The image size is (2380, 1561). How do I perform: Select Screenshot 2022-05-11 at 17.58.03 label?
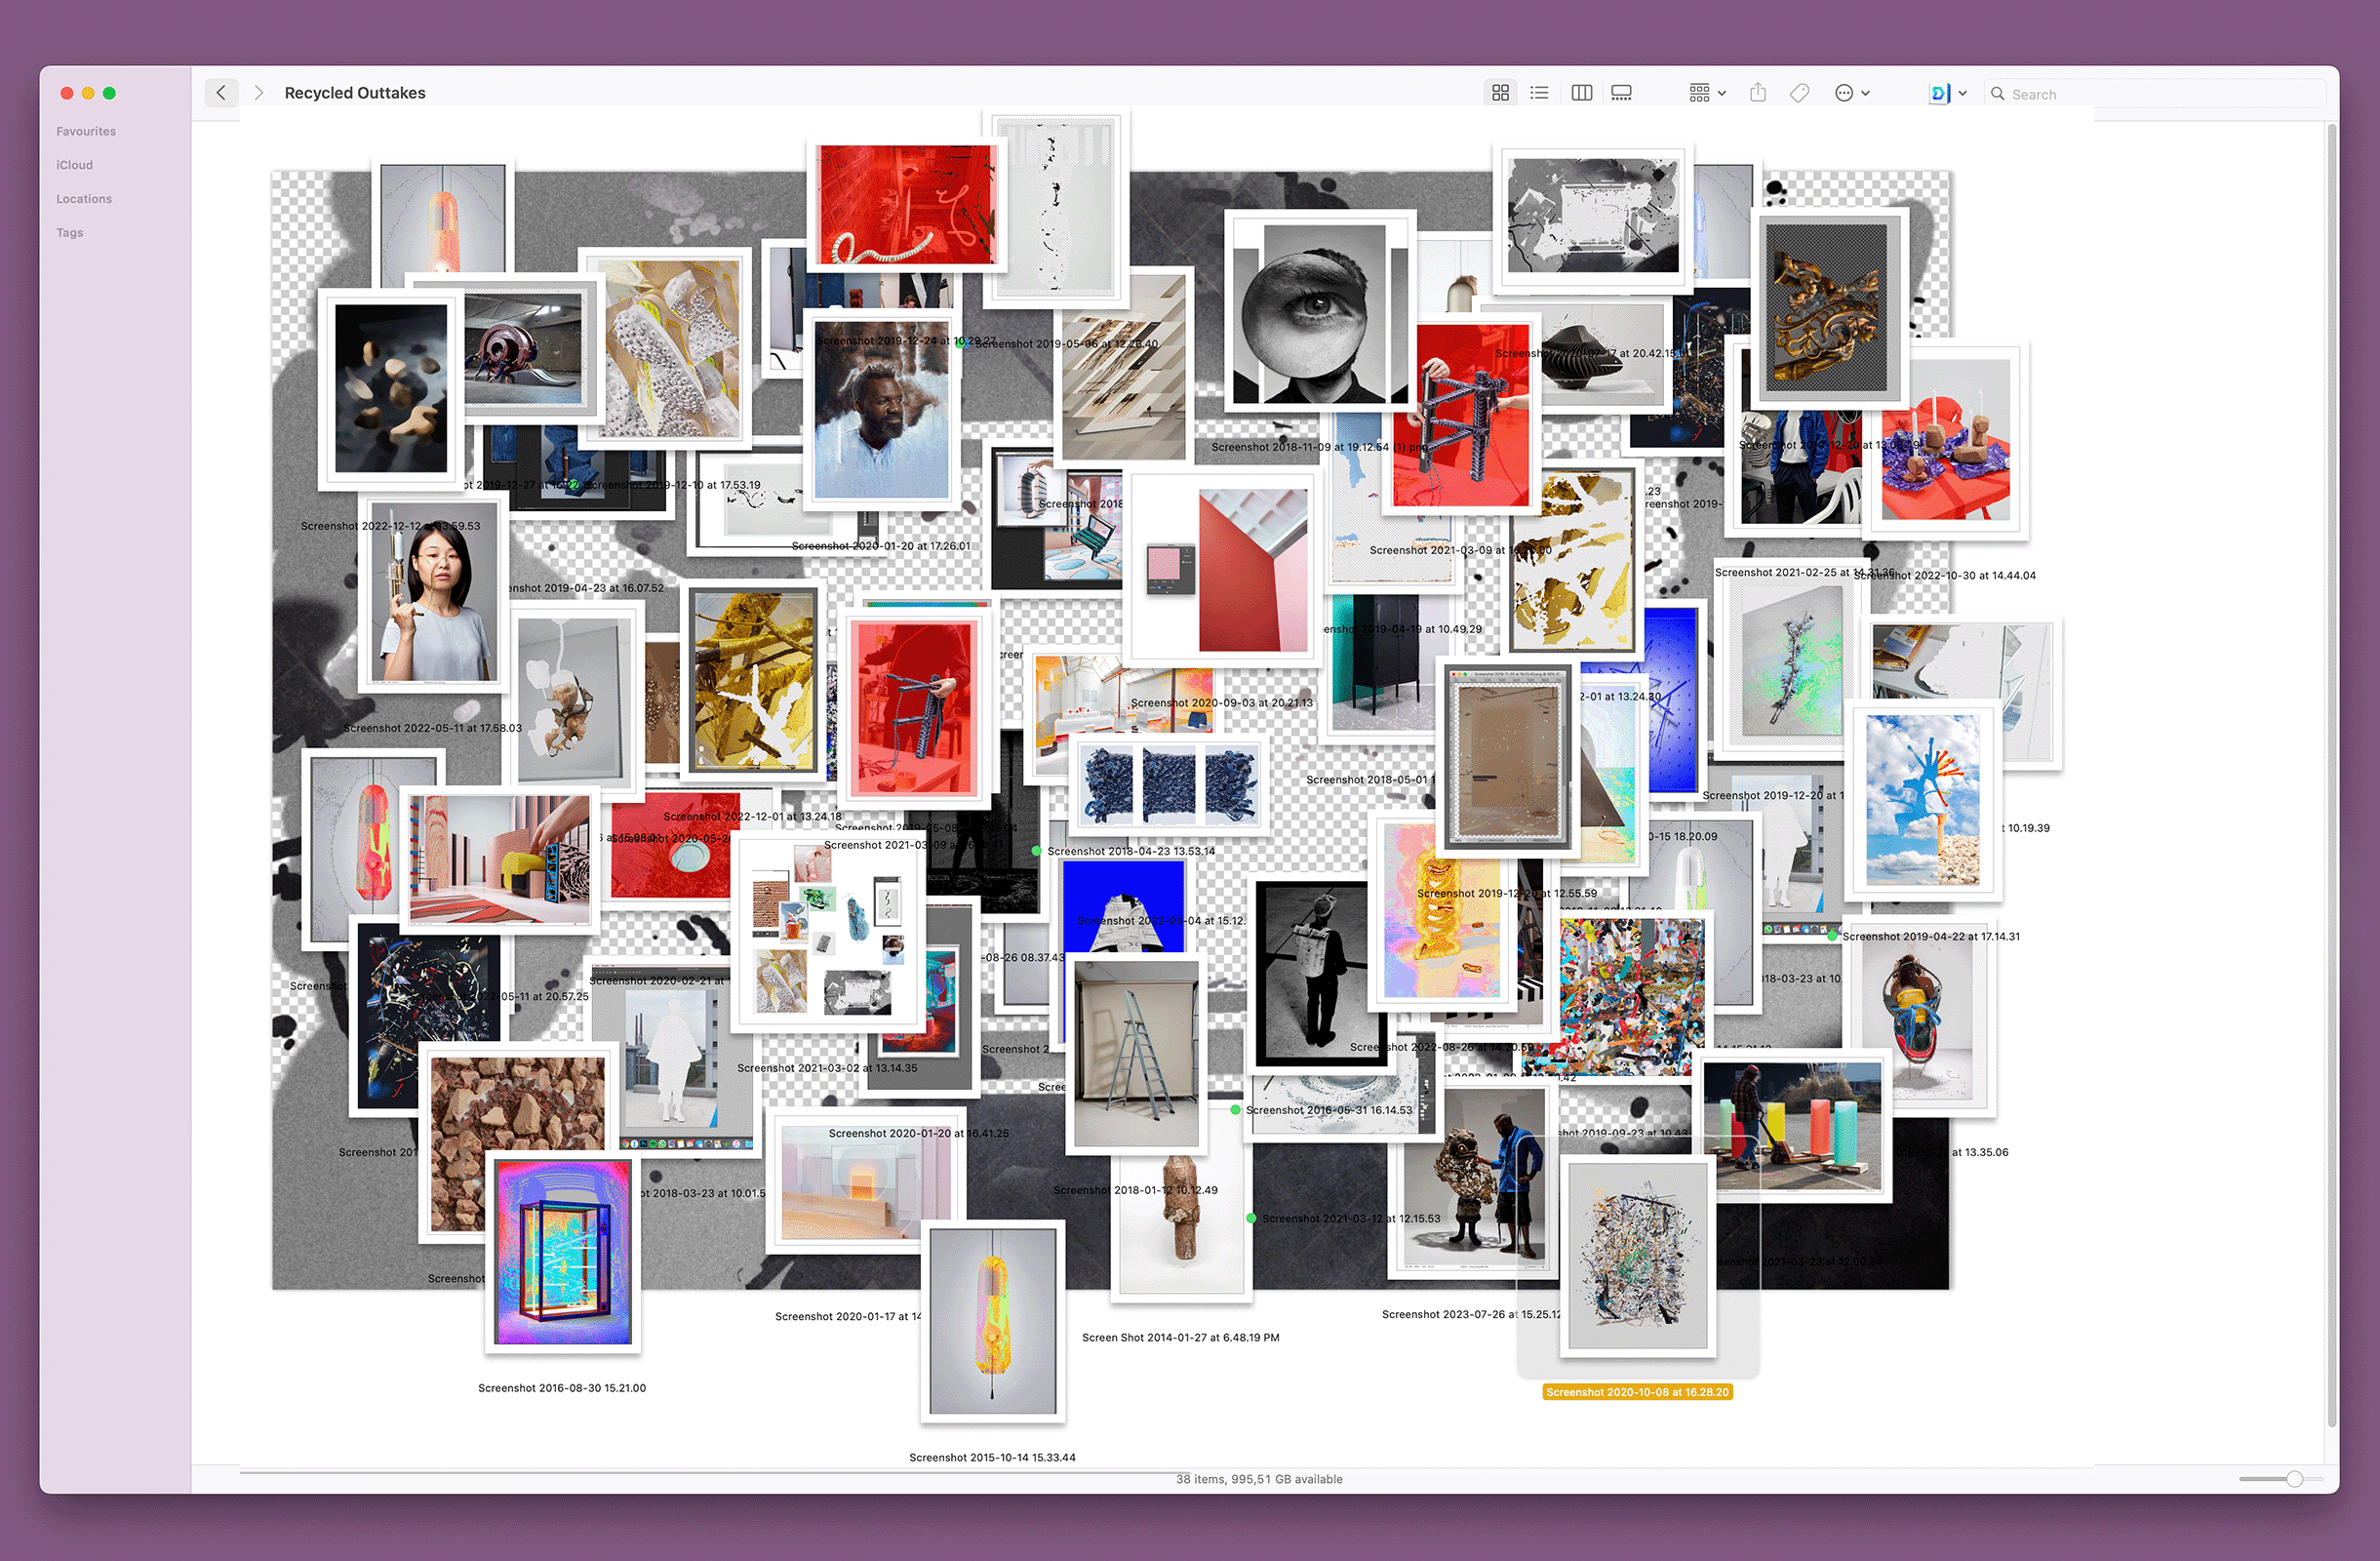(432, 728)
